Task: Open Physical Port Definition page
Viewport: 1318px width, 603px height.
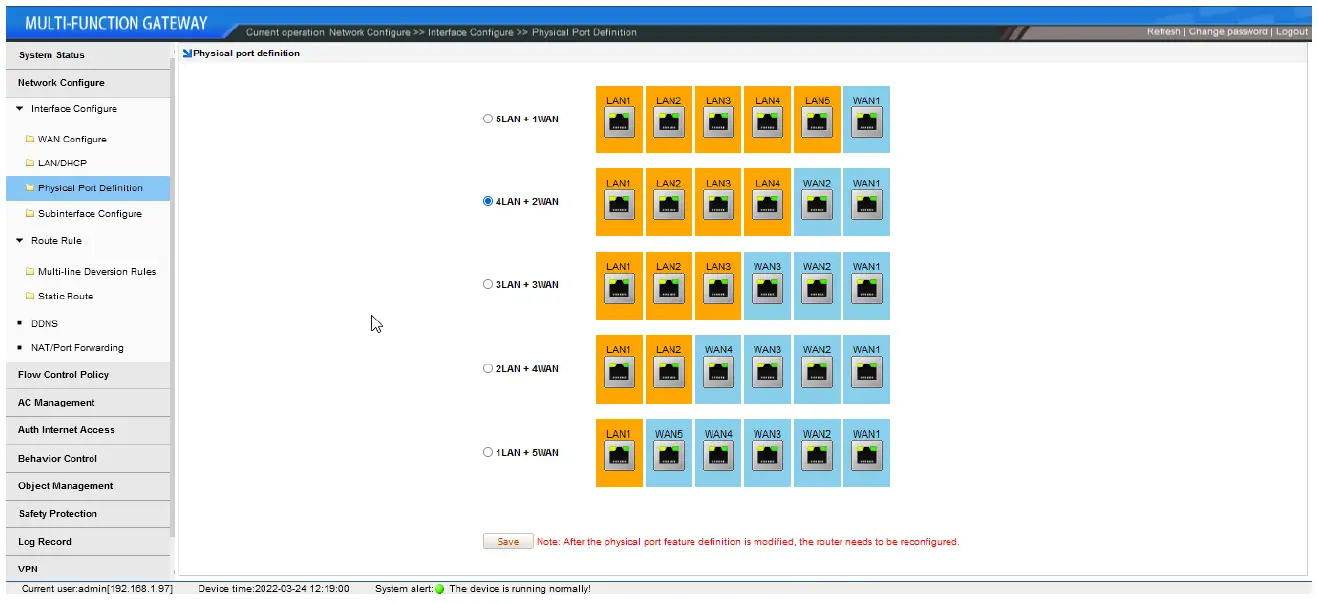Action: [90, 188]
